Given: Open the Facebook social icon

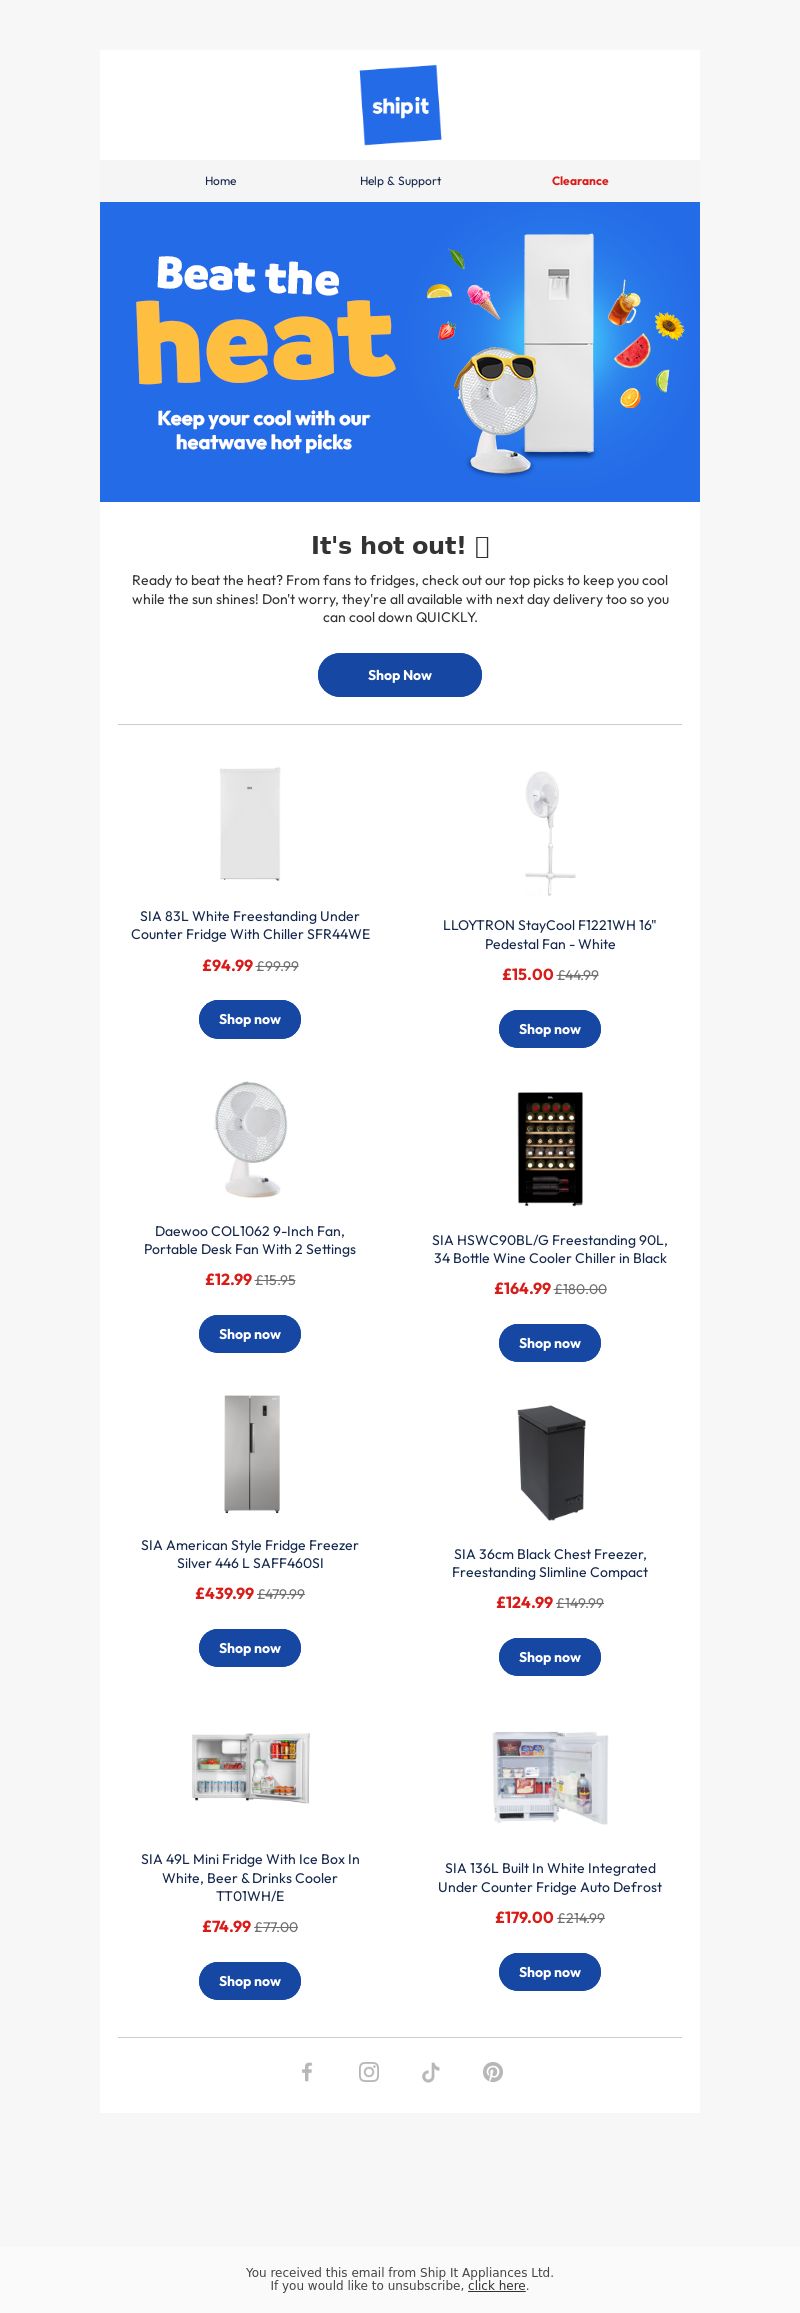Looking at the screenshot, I should [x=307, y=2072].
